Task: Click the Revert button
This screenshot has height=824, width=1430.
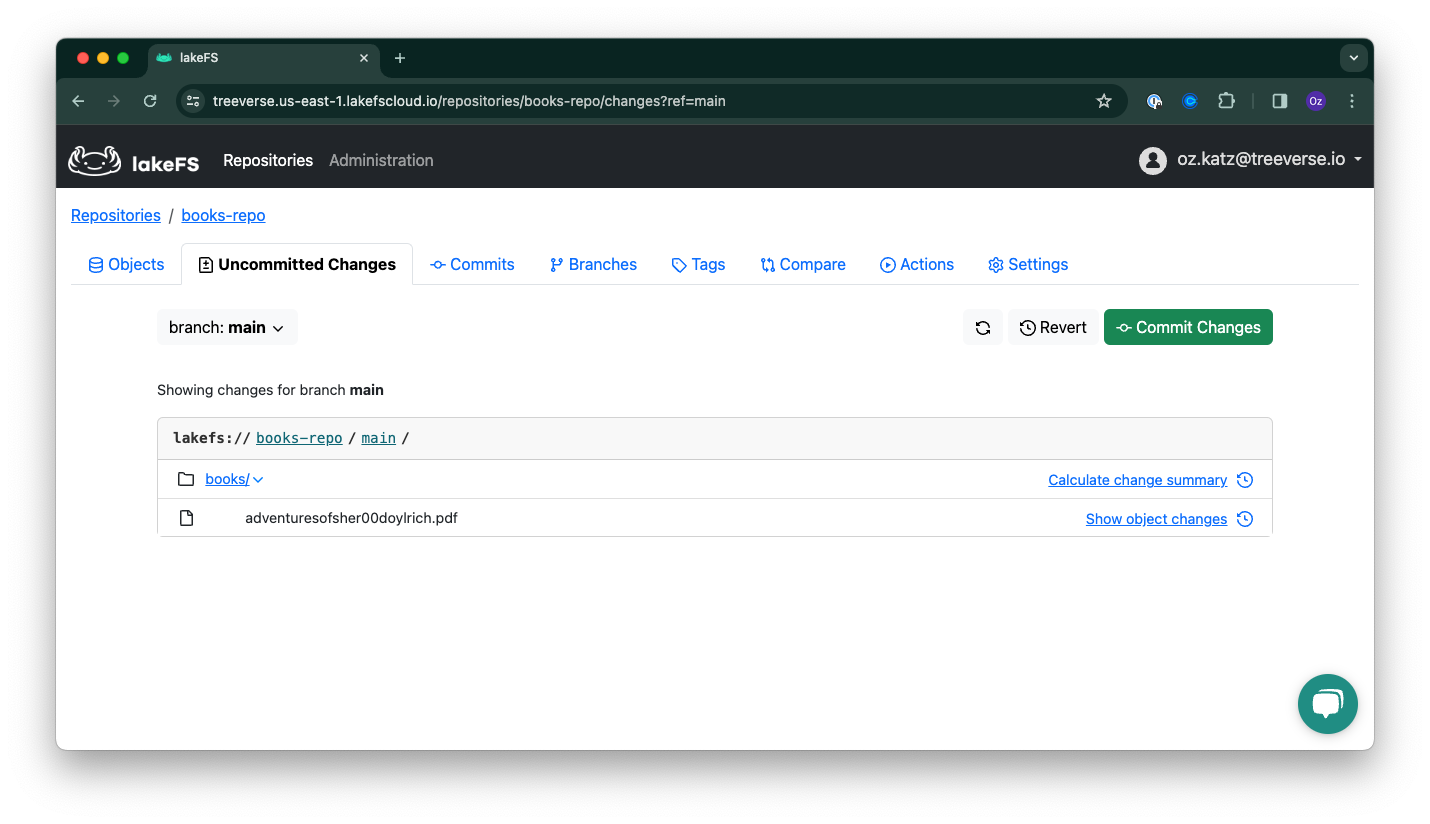Action: click(x=1053, y=327)
